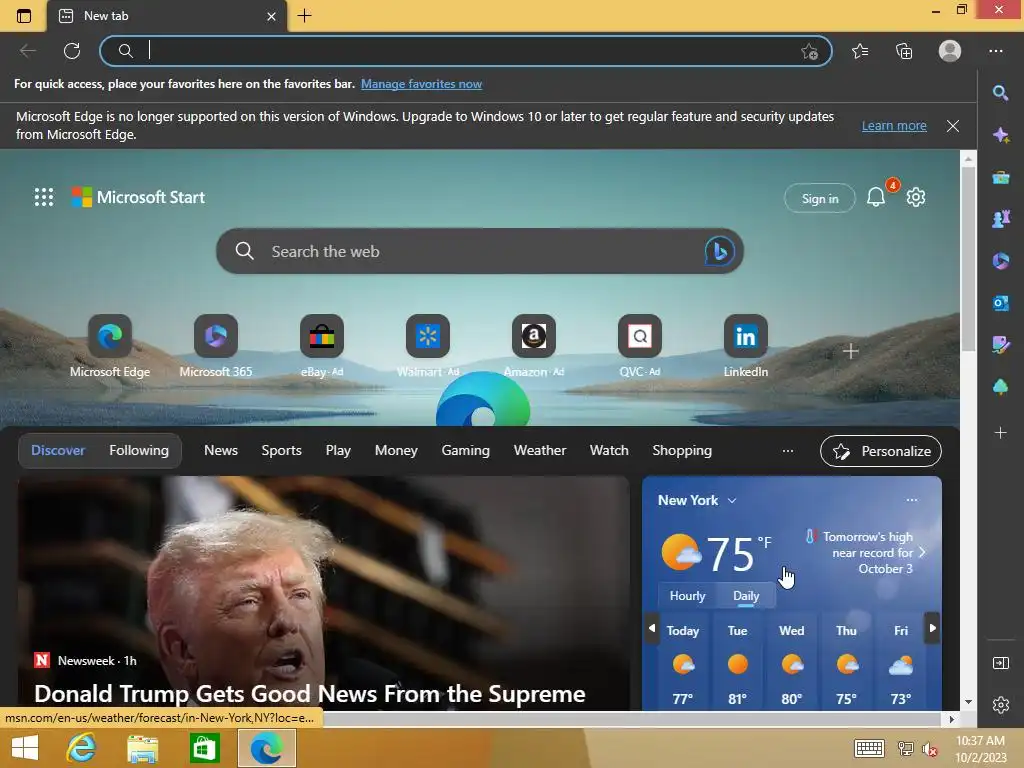Open the Sports category
This screenshot has height=768, width=1024.
click(281, 451)
